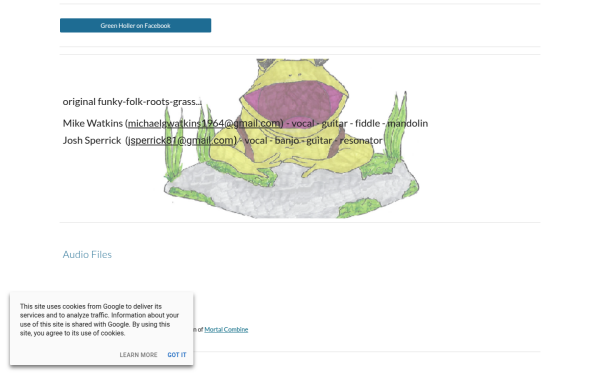Image resolution: width=600 pixels, height=375 pixels.
Task: Email jsperrick81@gmail.com link
Action: [181, 140]
